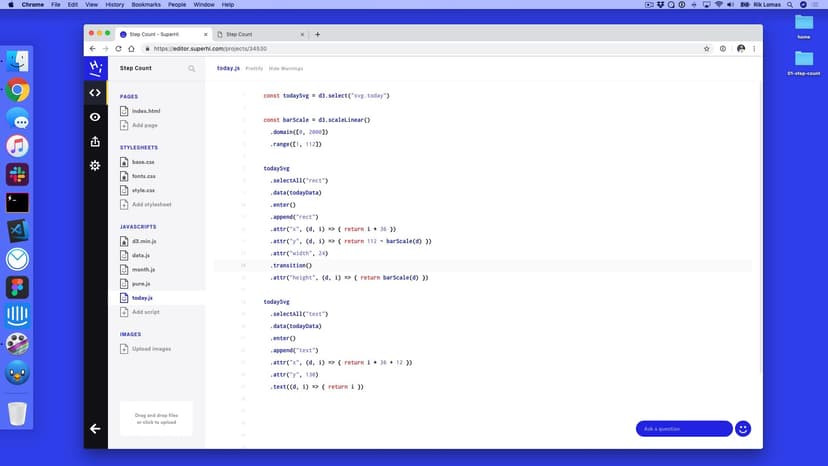Image resolution: width=828 pixels, height=466 pixels.
Task: Open the Chrome profile avatar menu
Action: pyautogui.click(x=741, y=48)
